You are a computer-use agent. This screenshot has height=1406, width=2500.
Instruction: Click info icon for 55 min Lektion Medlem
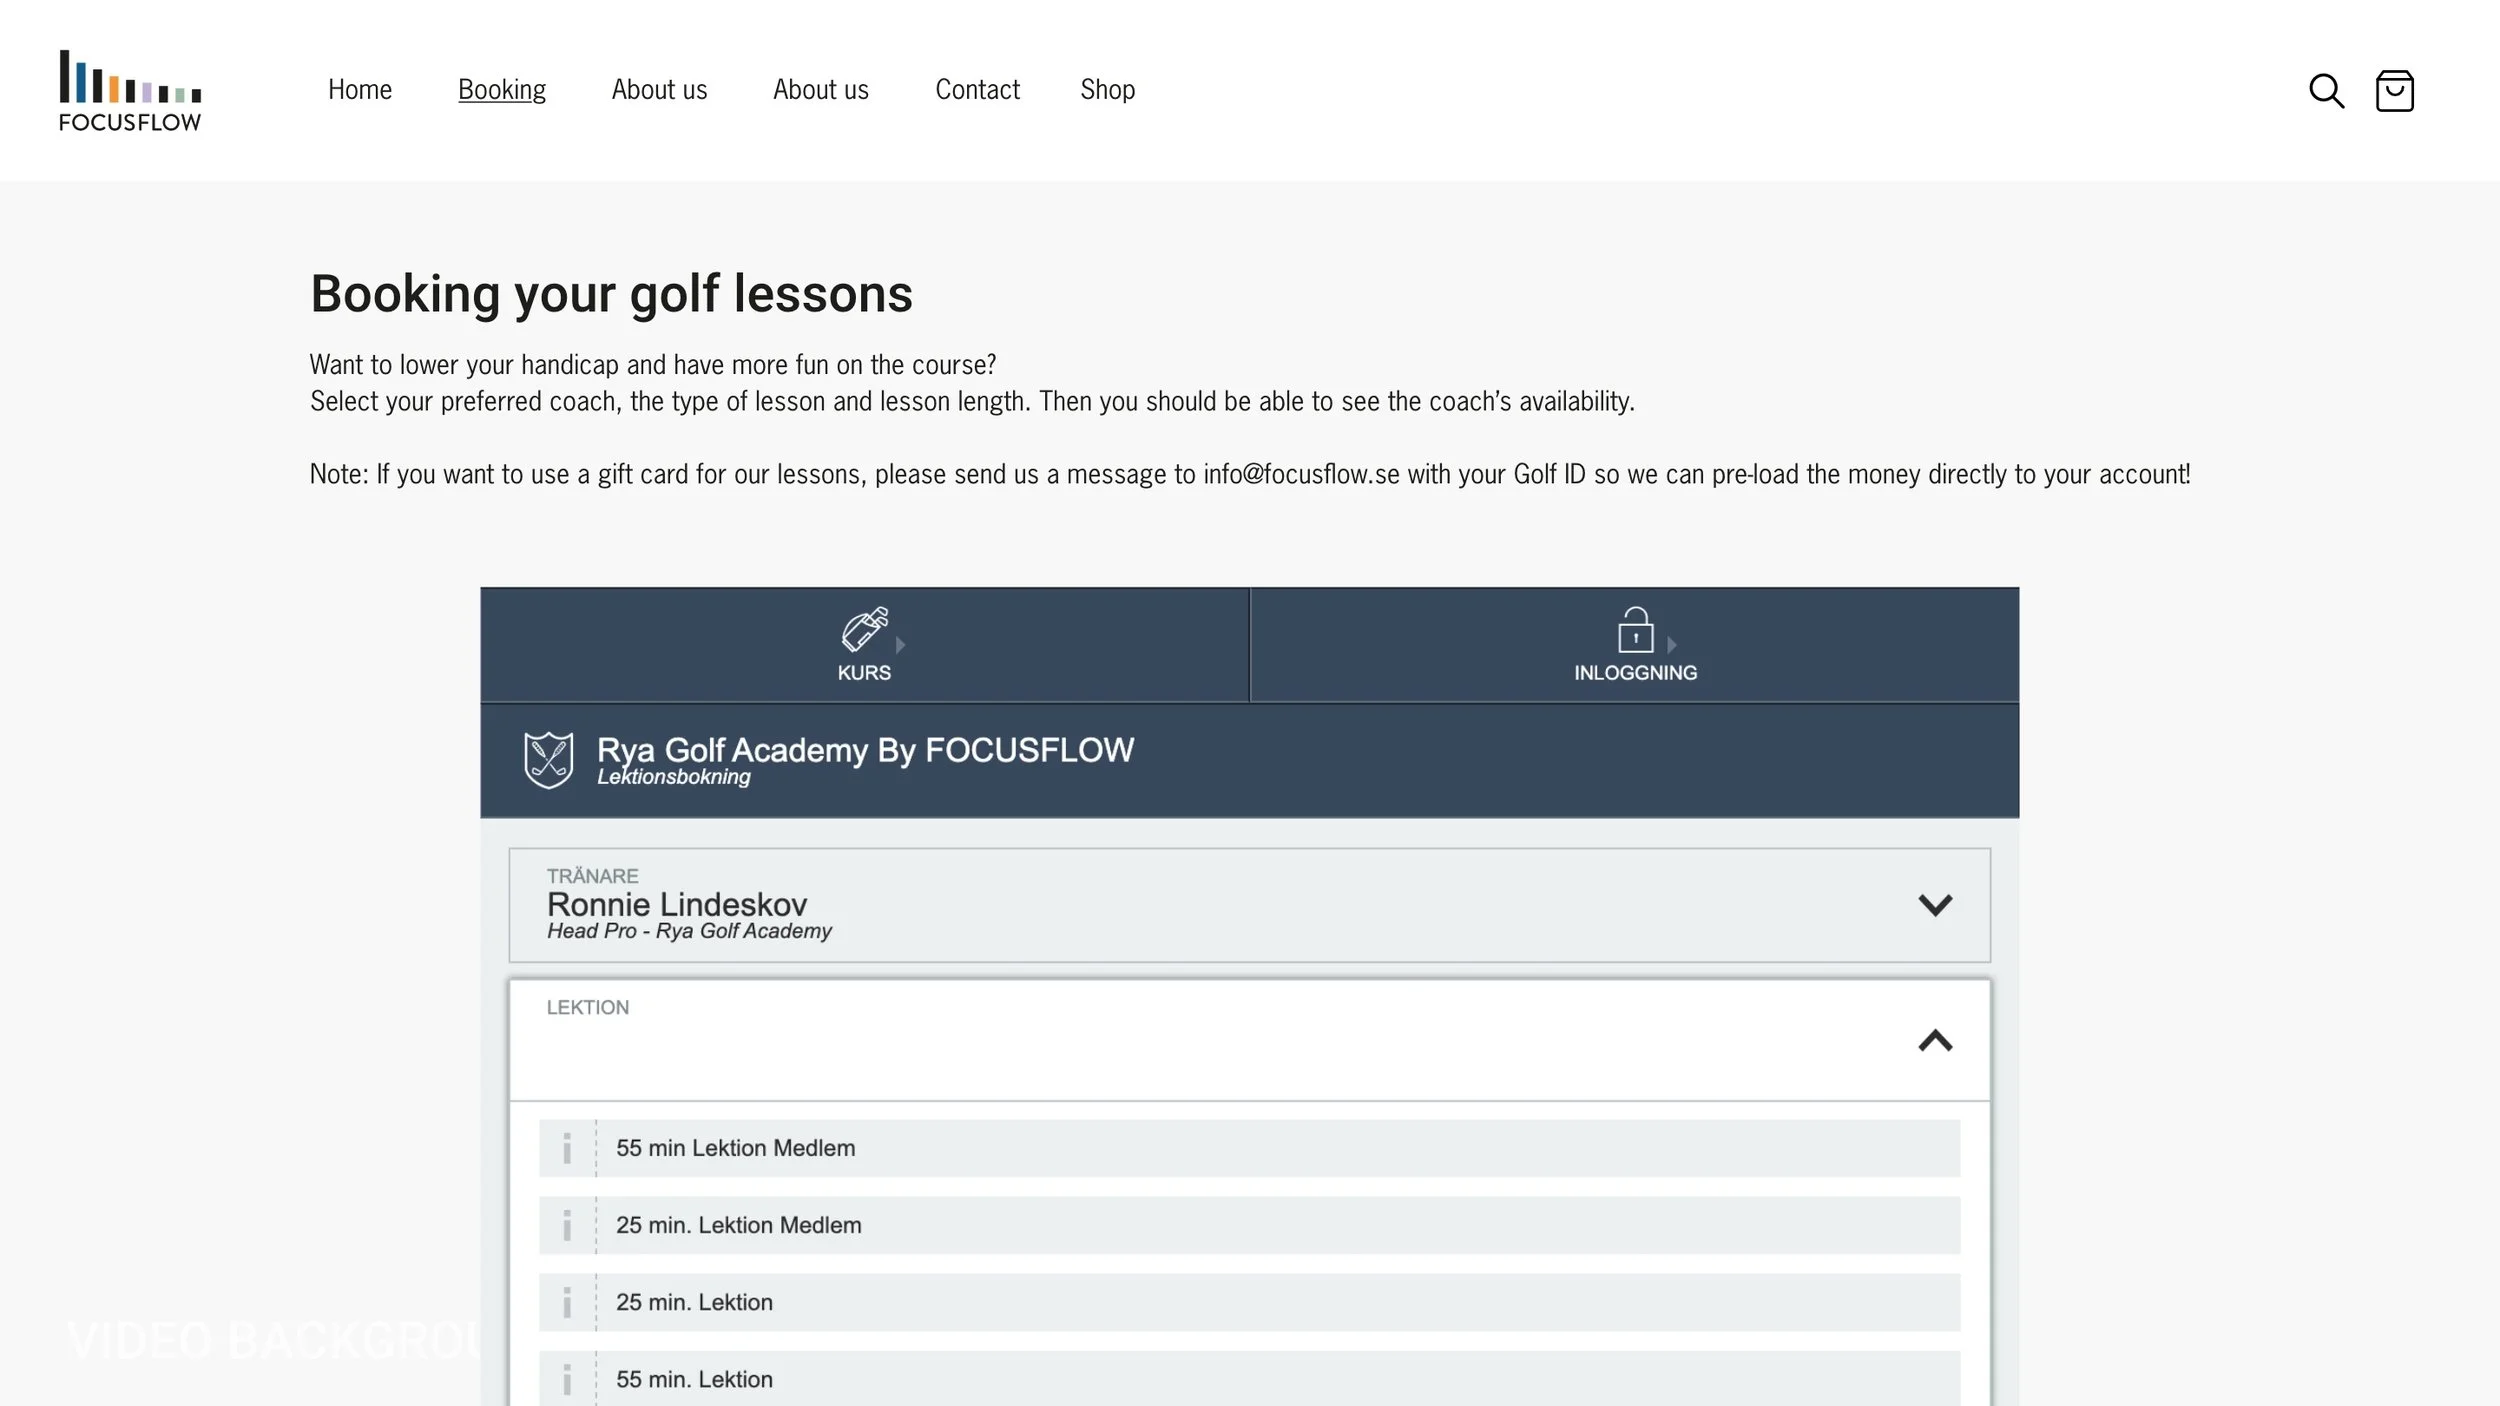coord(567,1148)
